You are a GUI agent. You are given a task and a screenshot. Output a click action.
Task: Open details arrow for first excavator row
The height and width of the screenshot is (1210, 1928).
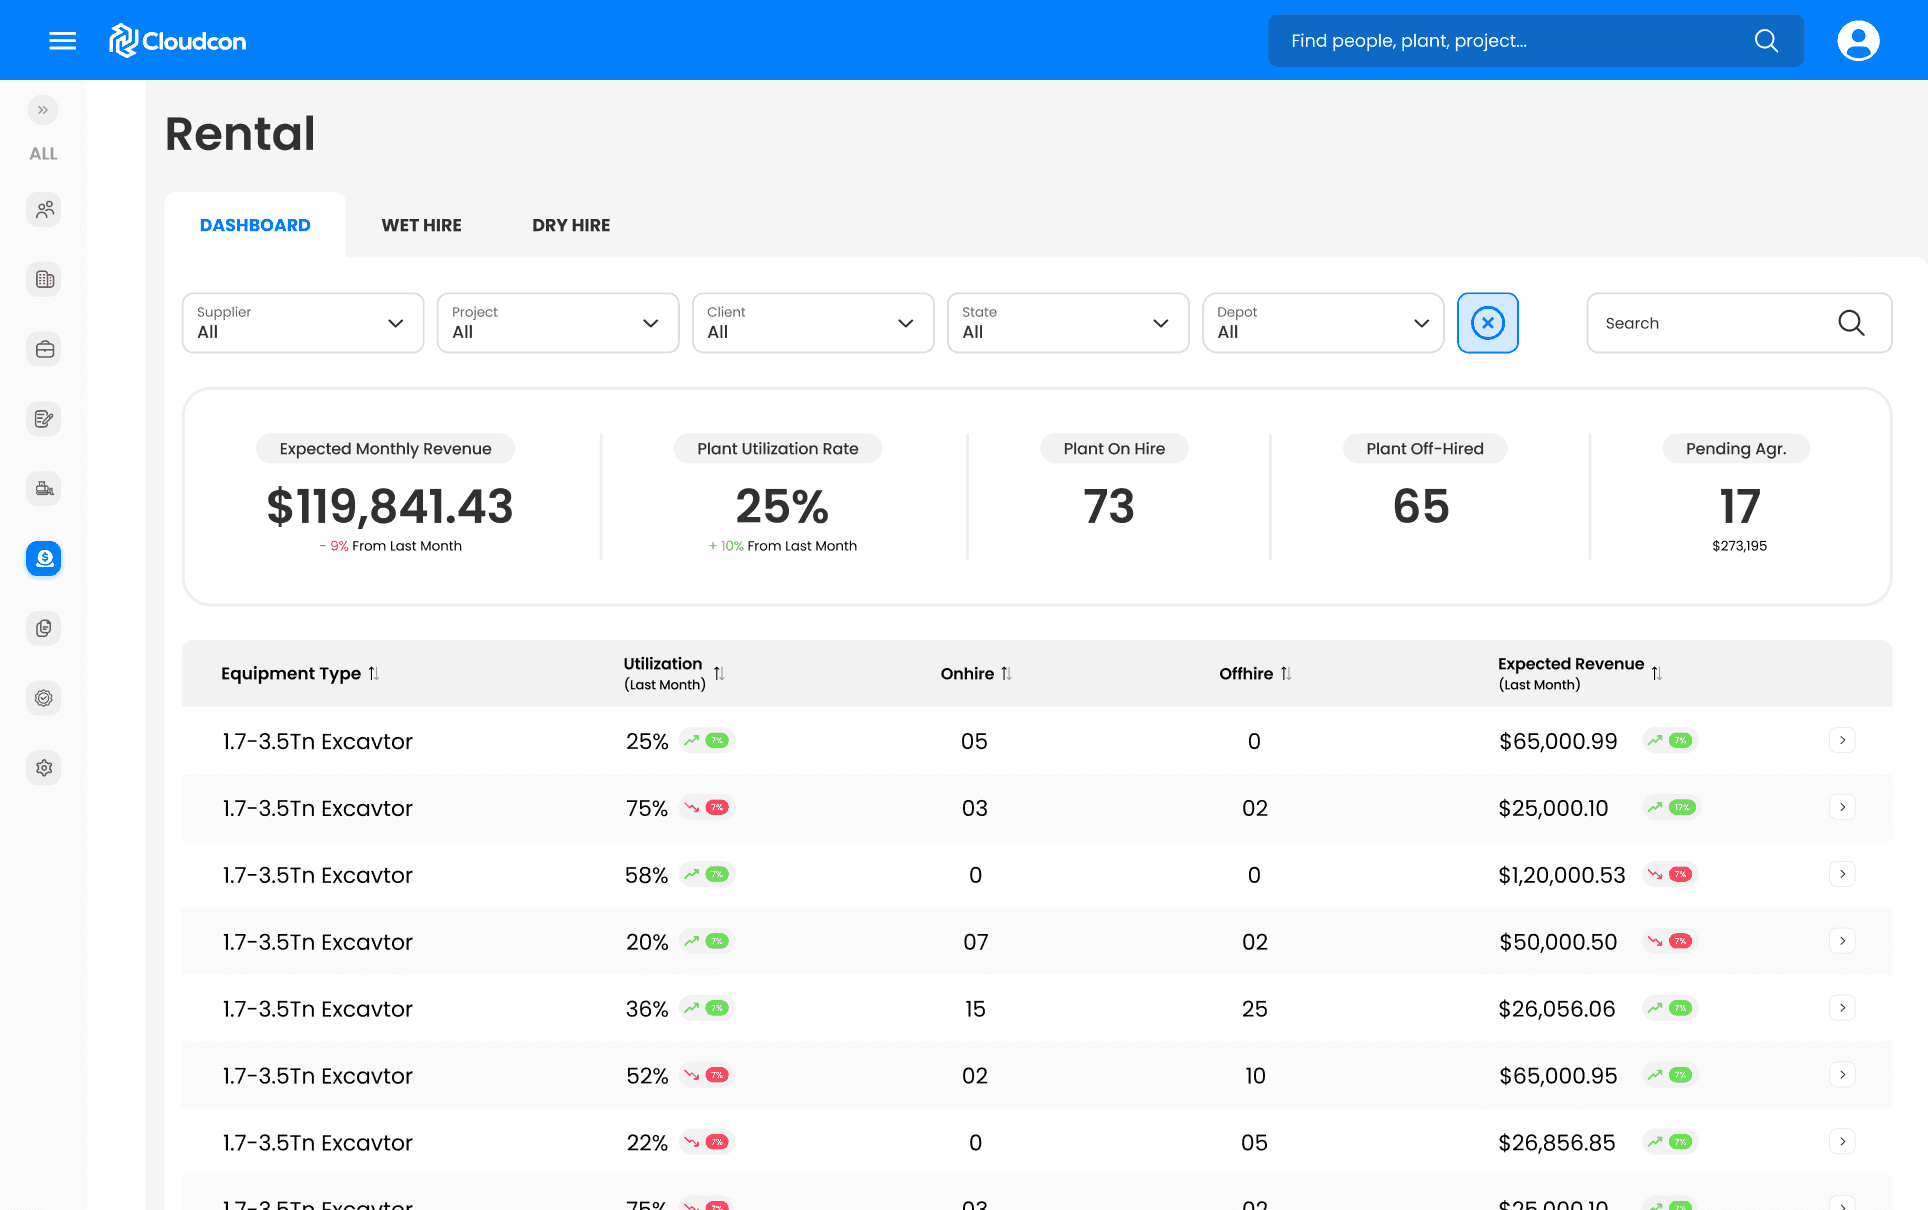(1842, 740)
